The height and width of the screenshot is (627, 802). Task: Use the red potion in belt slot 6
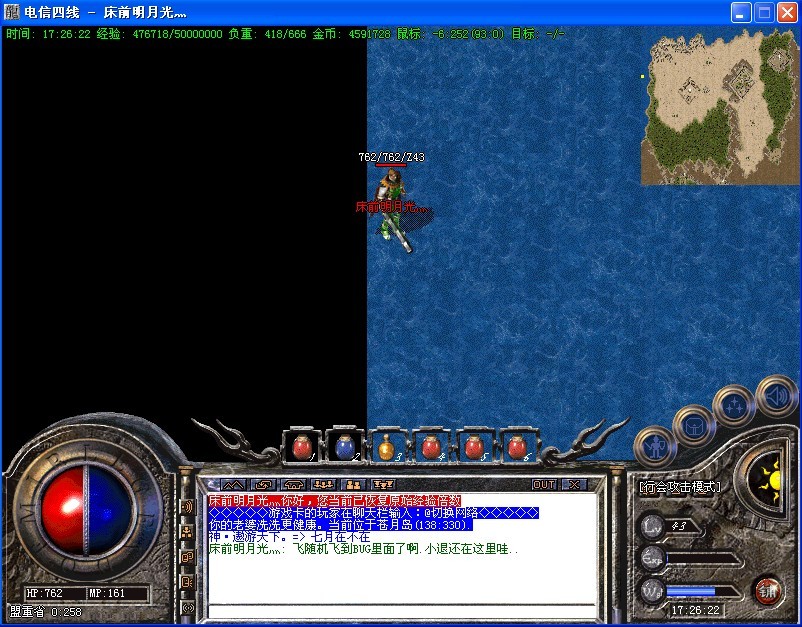pyautogui.click(x=518, y=448)
